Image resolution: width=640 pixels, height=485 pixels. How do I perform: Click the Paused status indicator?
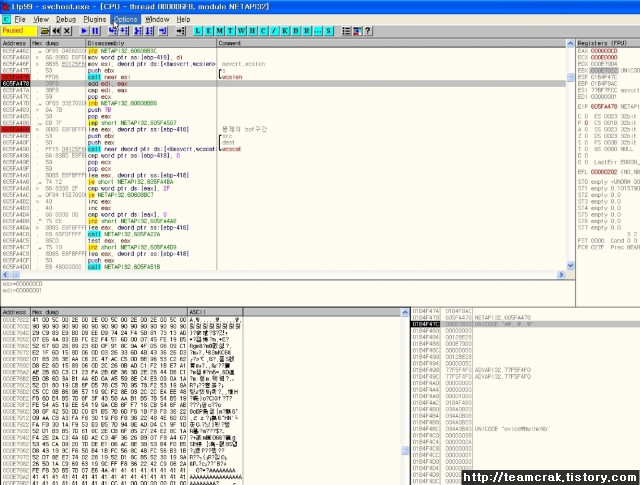tap(19, 31)
